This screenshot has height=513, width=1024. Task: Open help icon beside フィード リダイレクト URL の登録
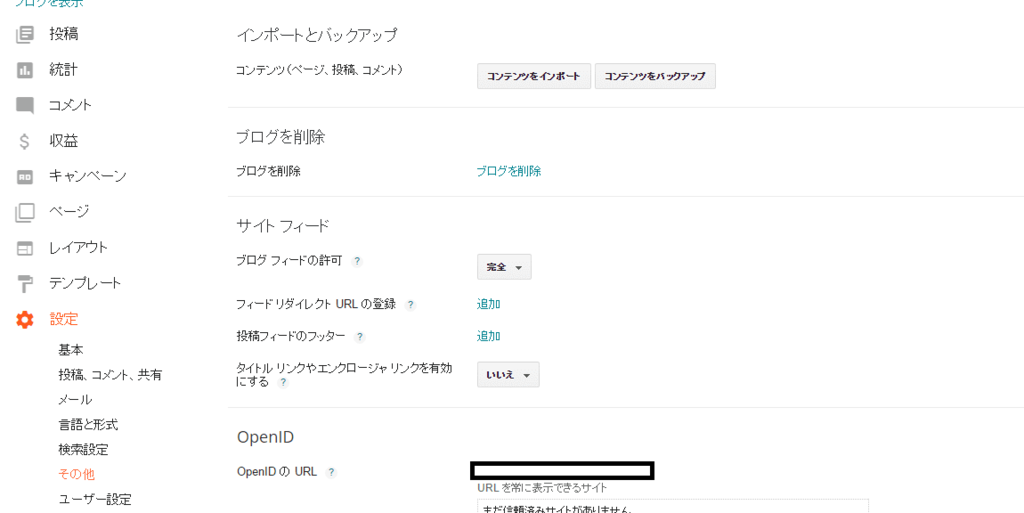(410, 305)
